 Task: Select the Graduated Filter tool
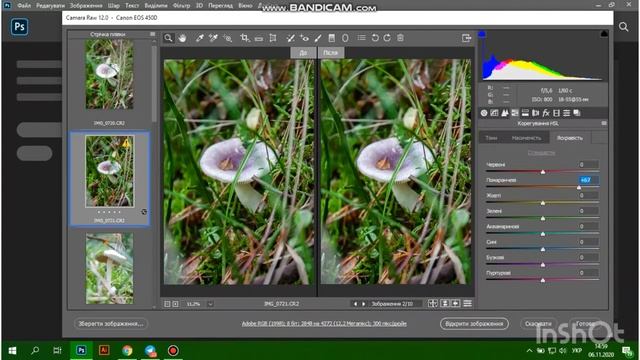331,38
